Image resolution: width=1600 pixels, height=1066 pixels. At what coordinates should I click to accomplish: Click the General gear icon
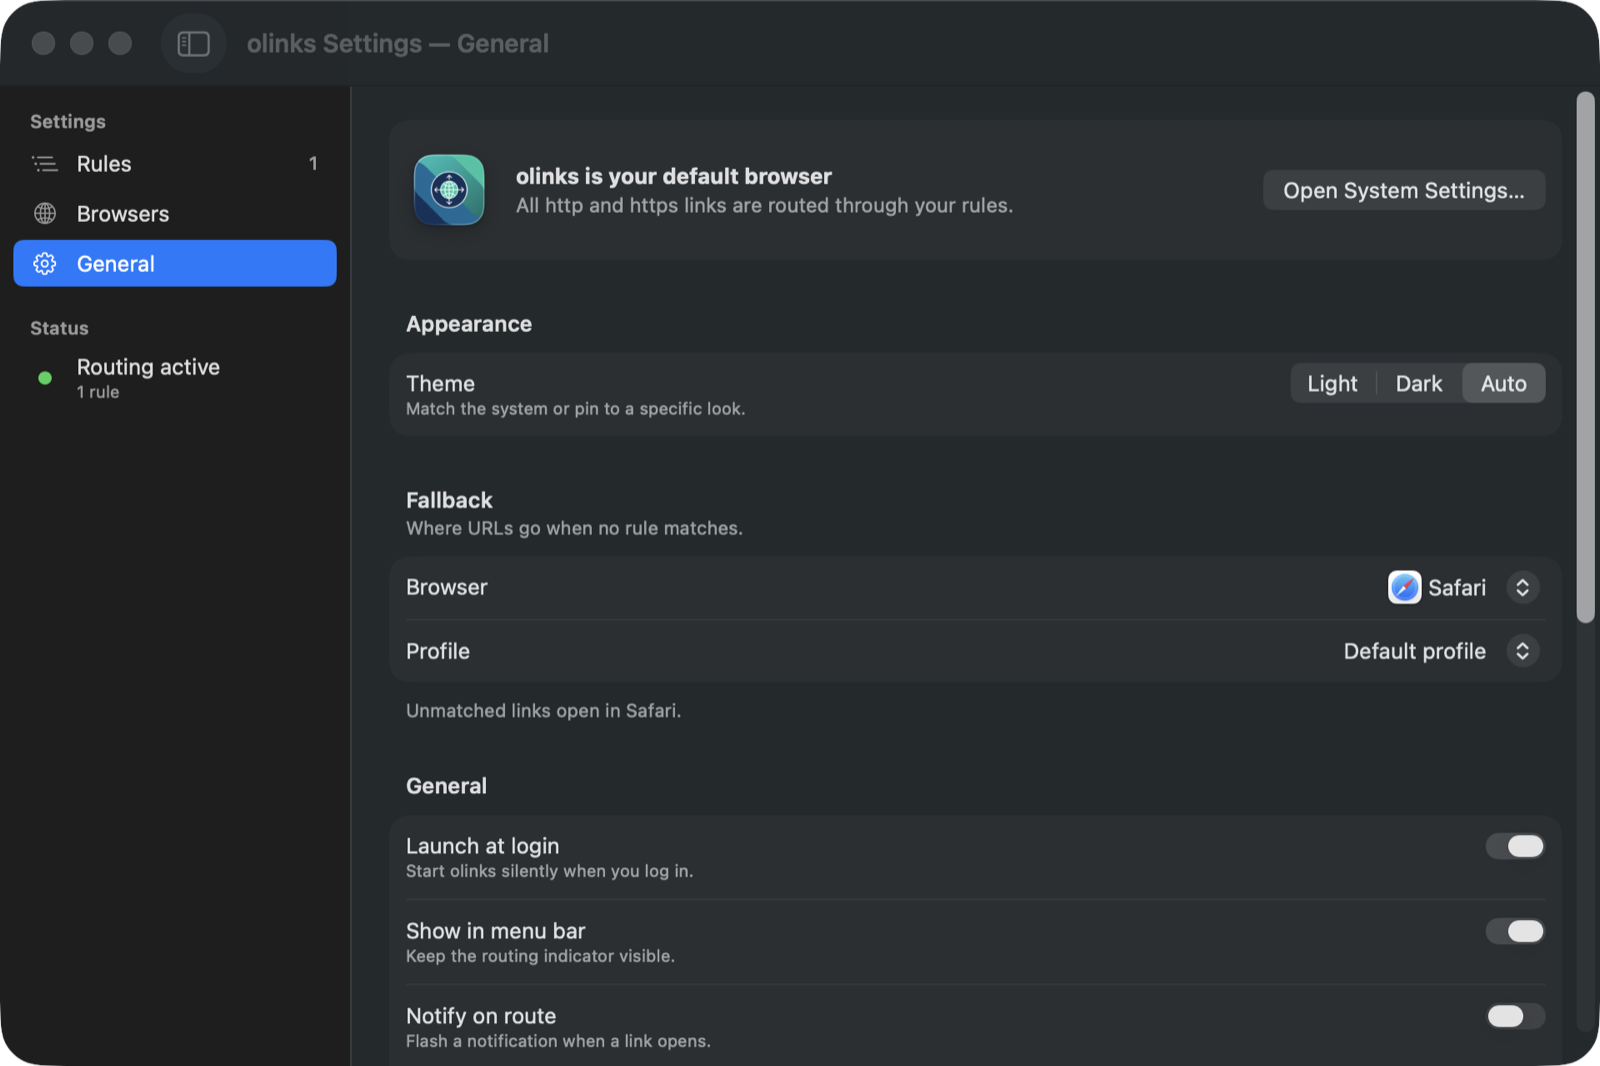click(45, 263)
